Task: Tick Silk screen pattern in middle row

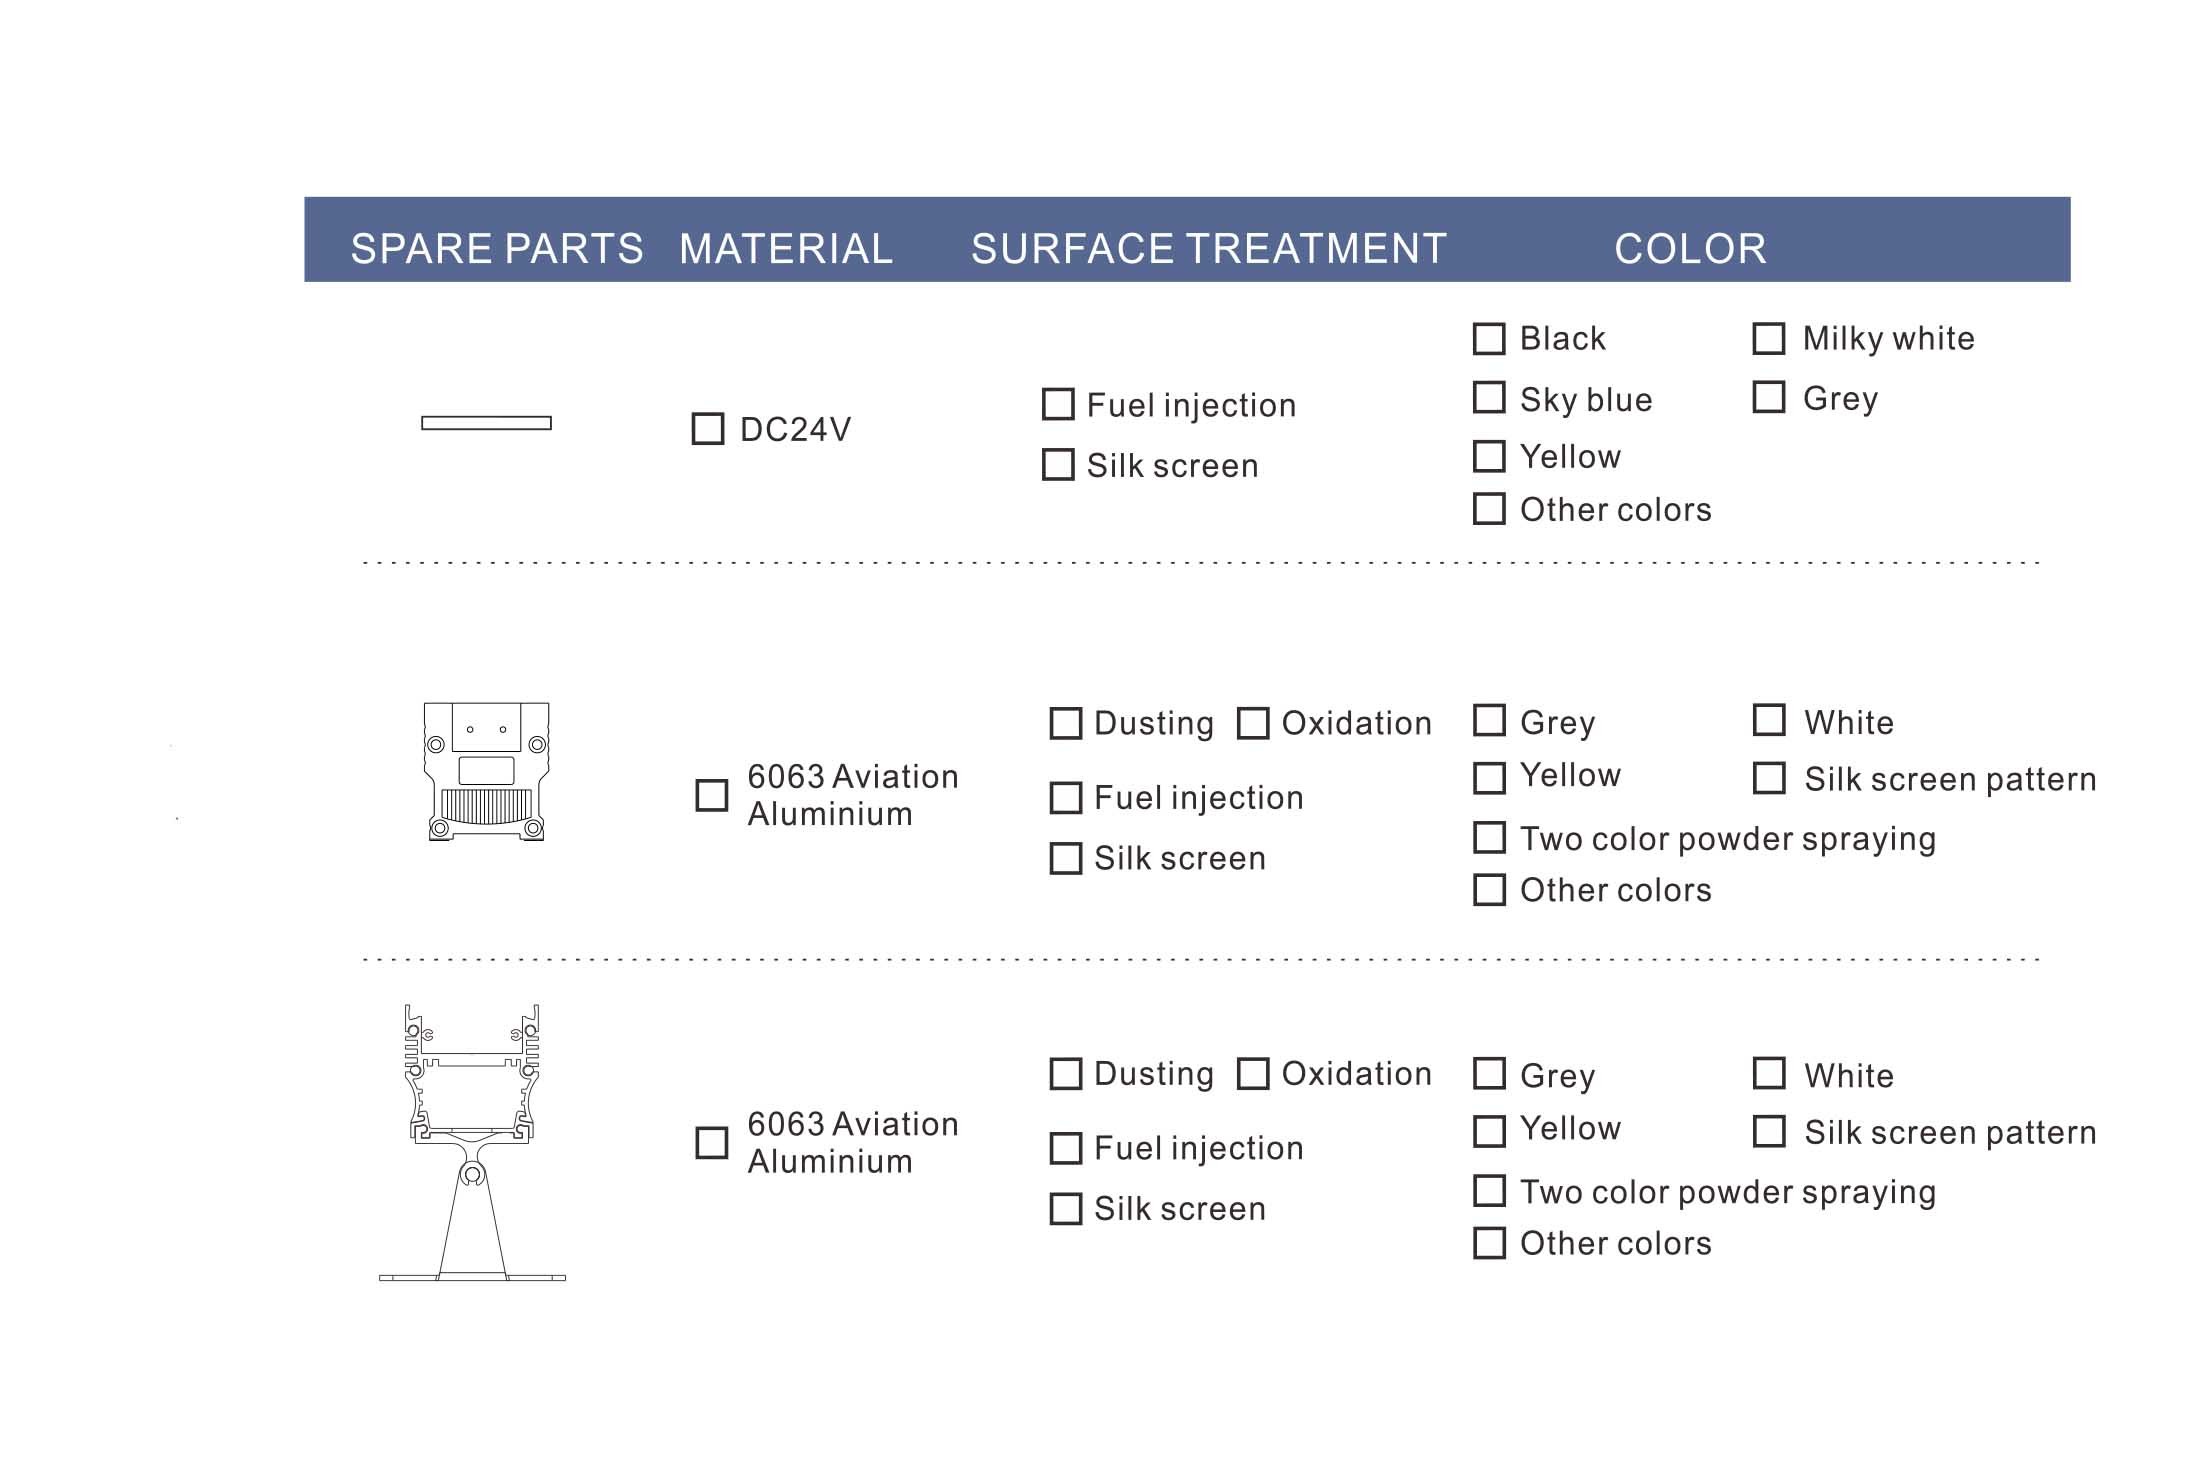Action: pos(1769,778)
